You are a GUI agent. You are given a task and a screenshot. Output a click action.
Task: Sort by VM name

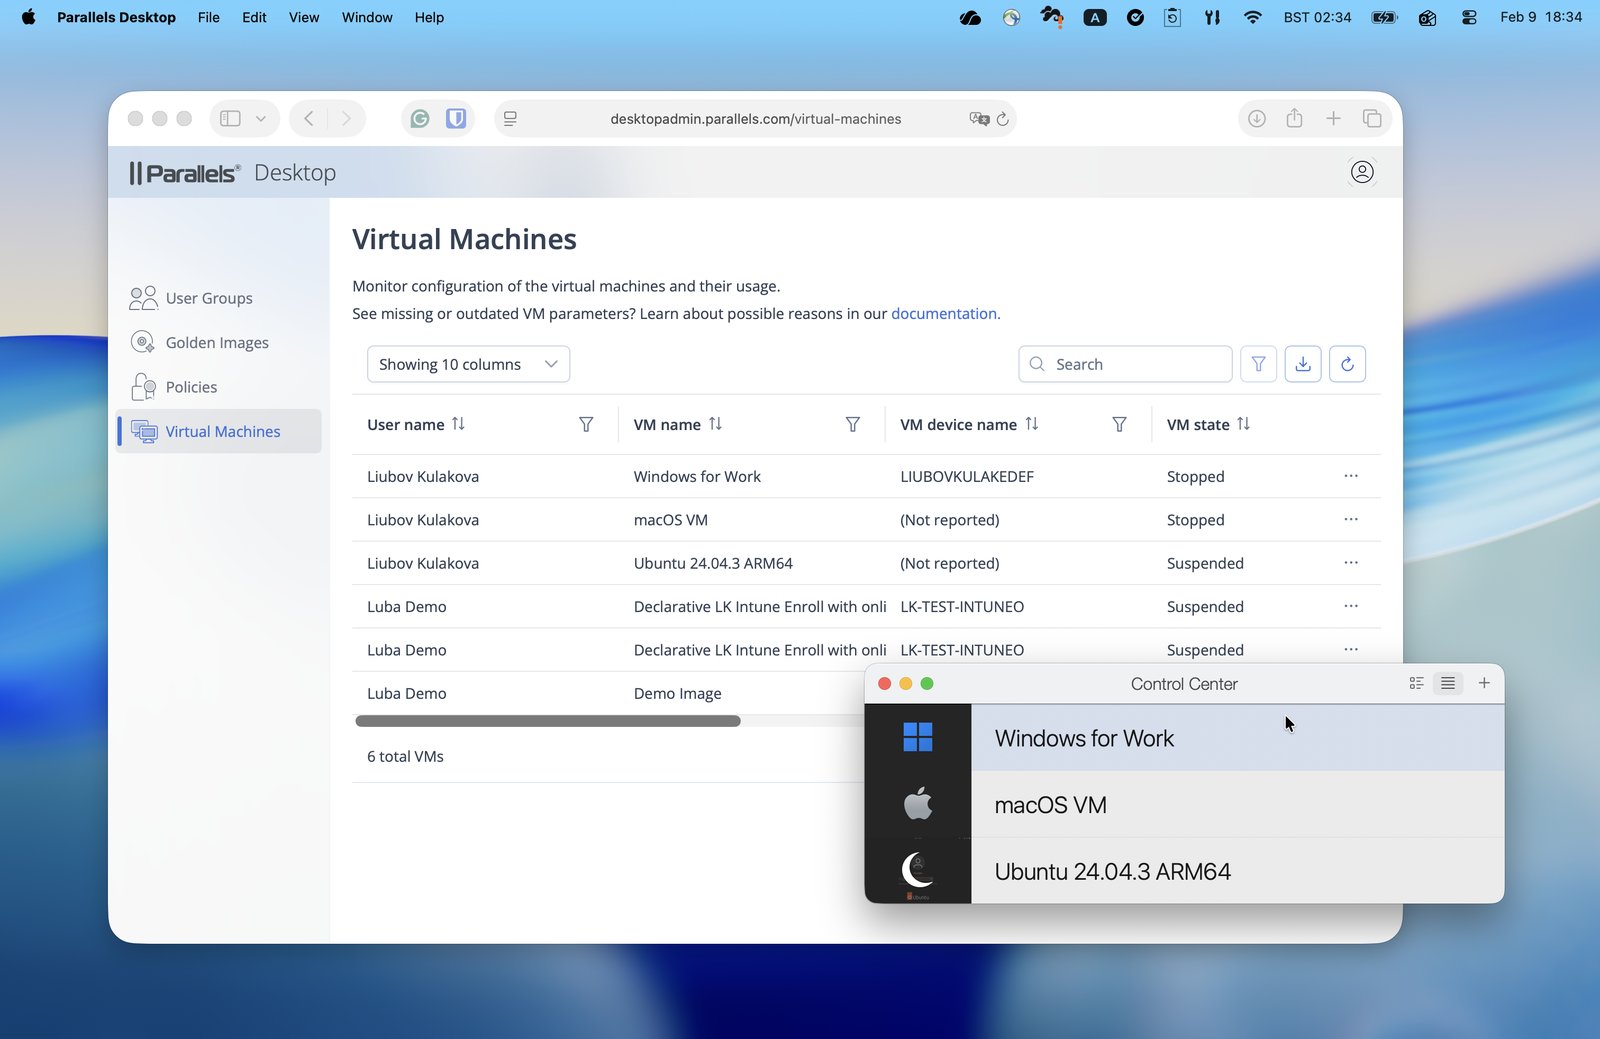tap(715, 424)
